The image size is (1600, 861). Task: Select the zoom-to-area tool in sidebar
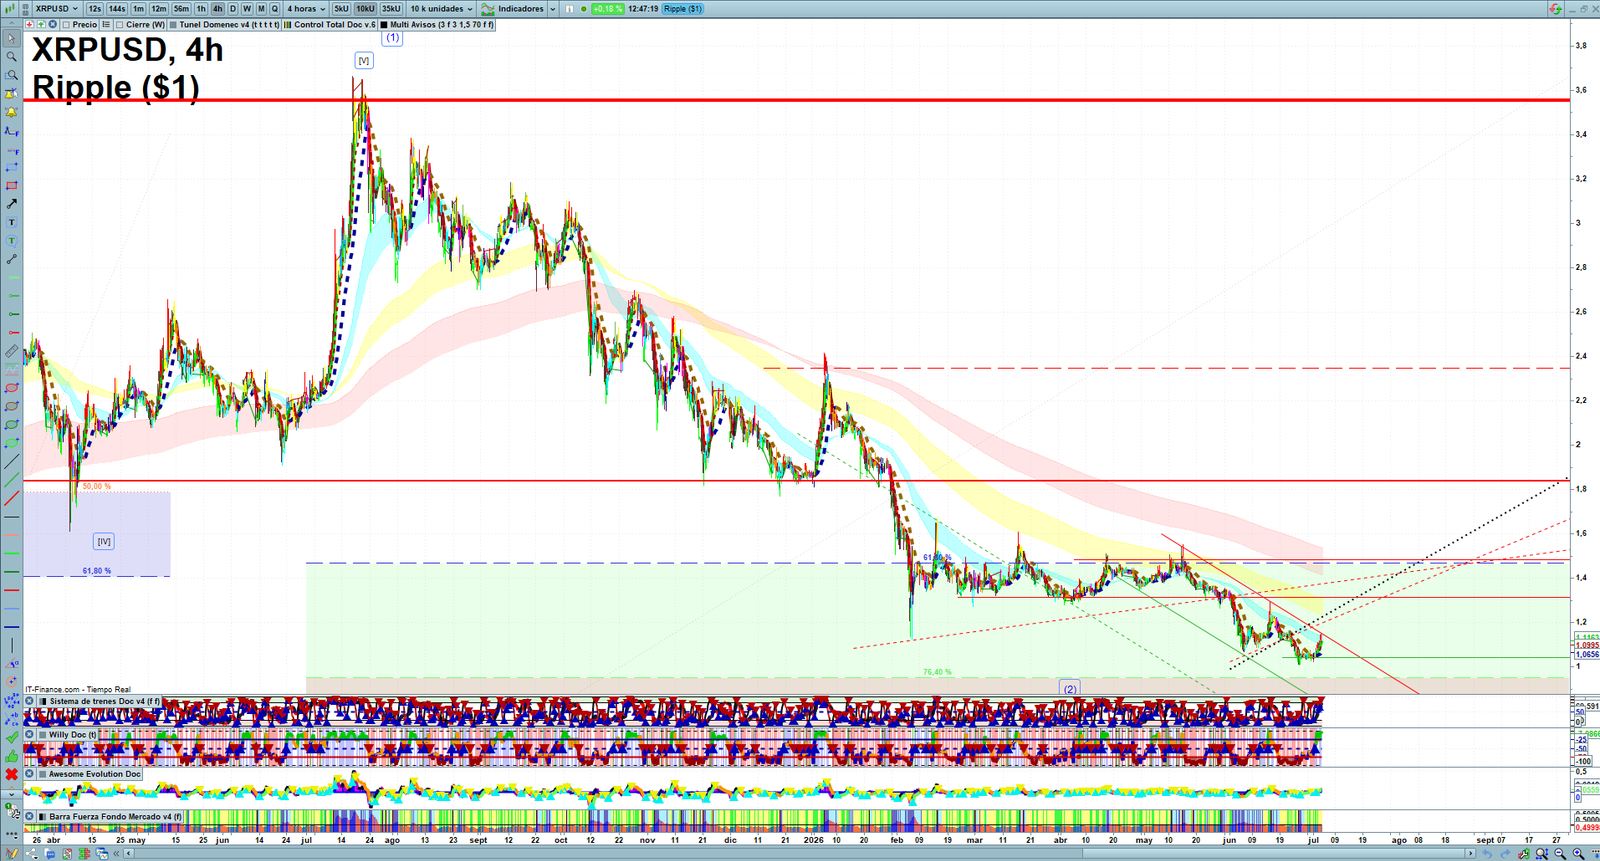coord(12,75)
